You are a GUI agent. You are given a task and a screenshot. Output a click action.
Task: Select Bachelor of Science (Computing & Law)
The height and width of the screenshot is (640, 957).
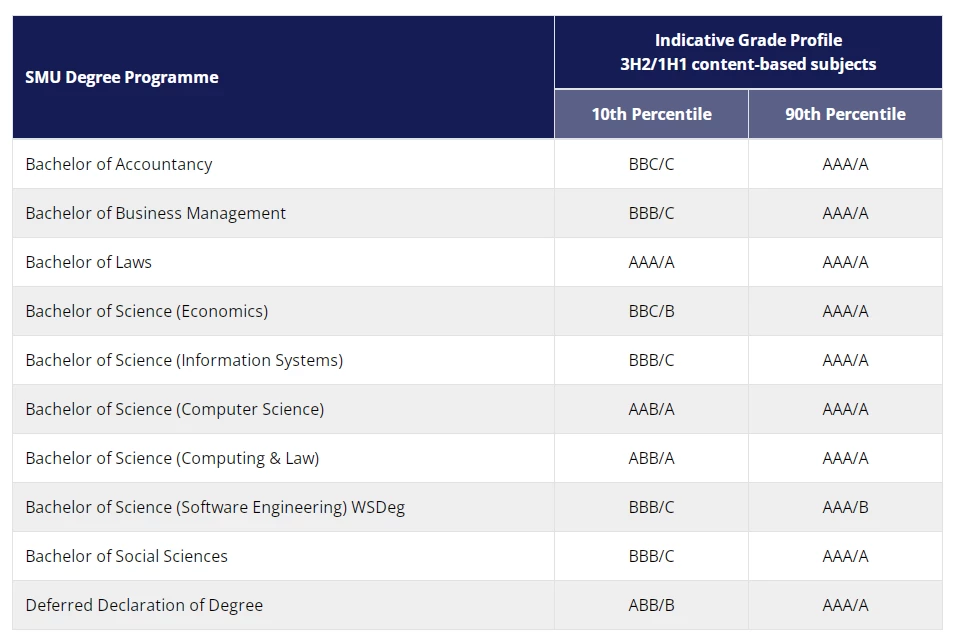pyautogui.click(x=173, y=458)
